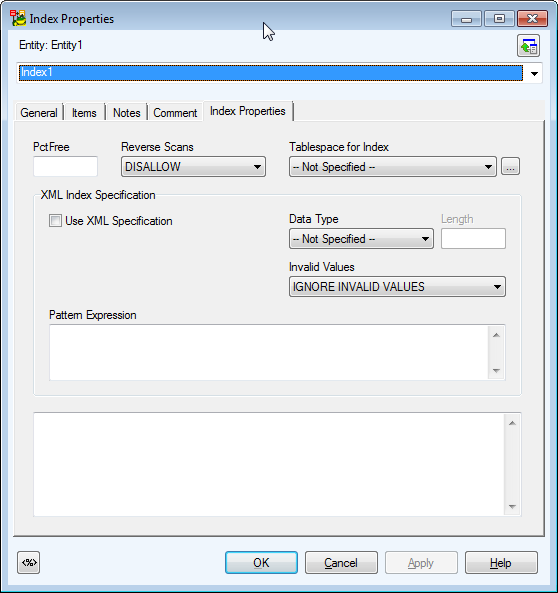558x593 pixels.
Task: Open Help for this dialog
Action: tap(501, 562)
